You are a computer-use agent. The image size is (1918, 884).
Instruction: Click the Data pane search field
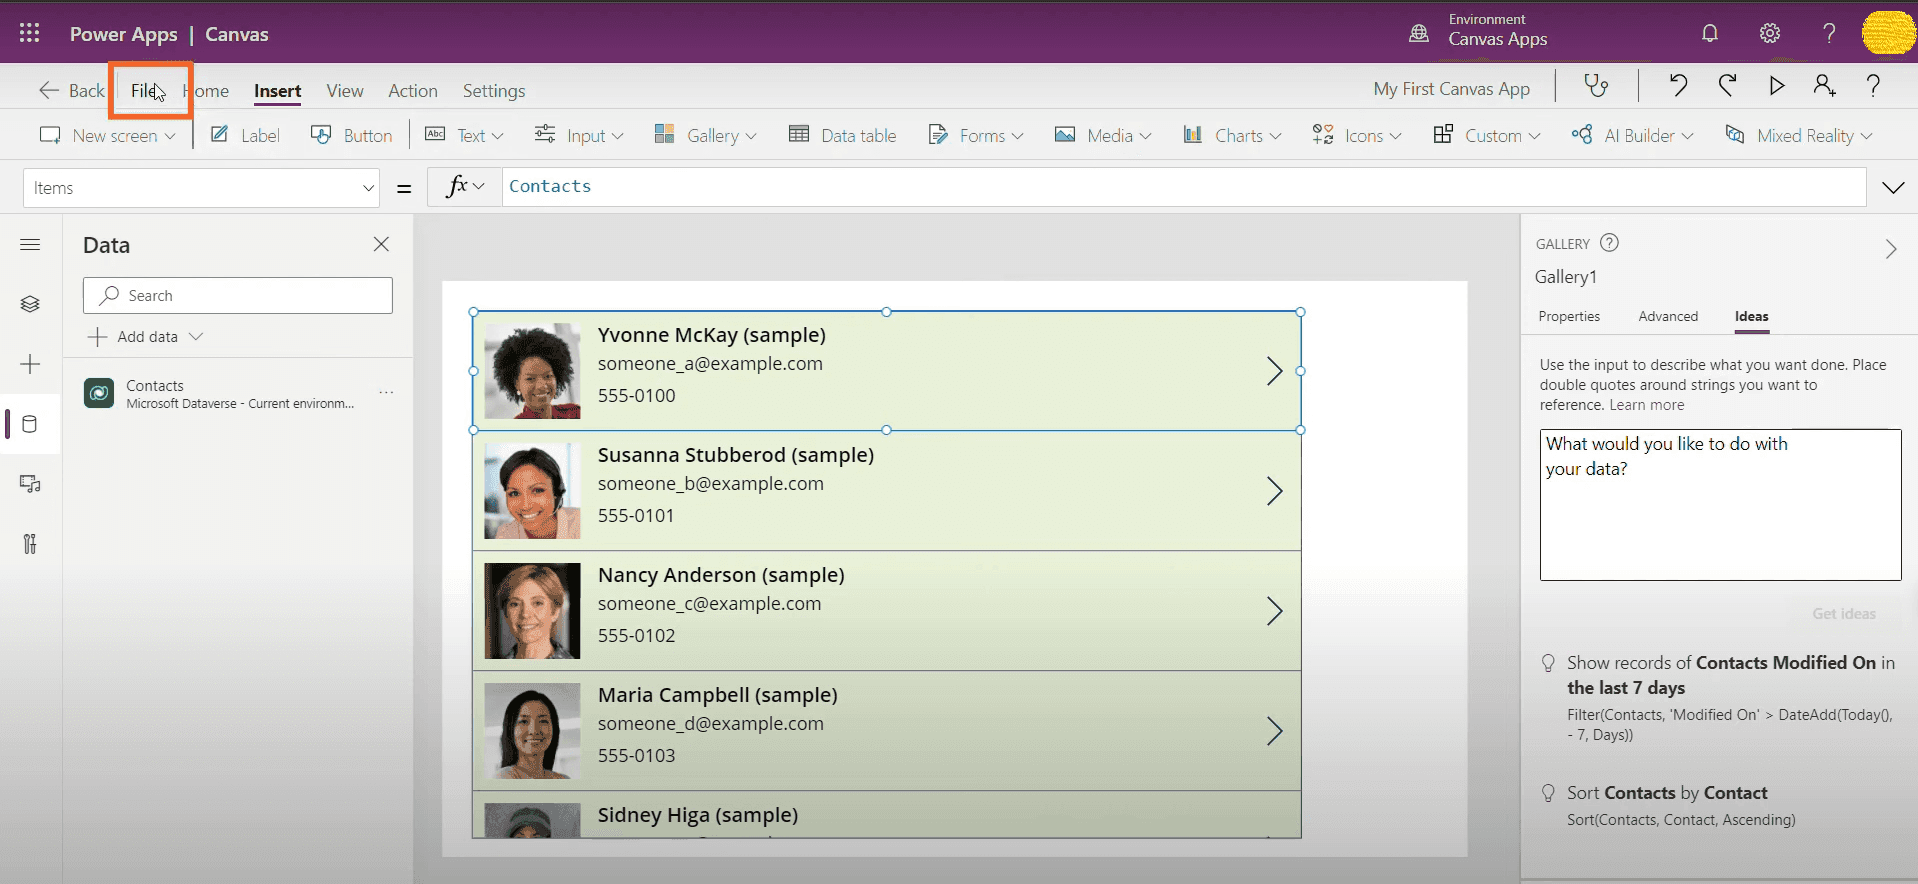(x=238, y=296)
